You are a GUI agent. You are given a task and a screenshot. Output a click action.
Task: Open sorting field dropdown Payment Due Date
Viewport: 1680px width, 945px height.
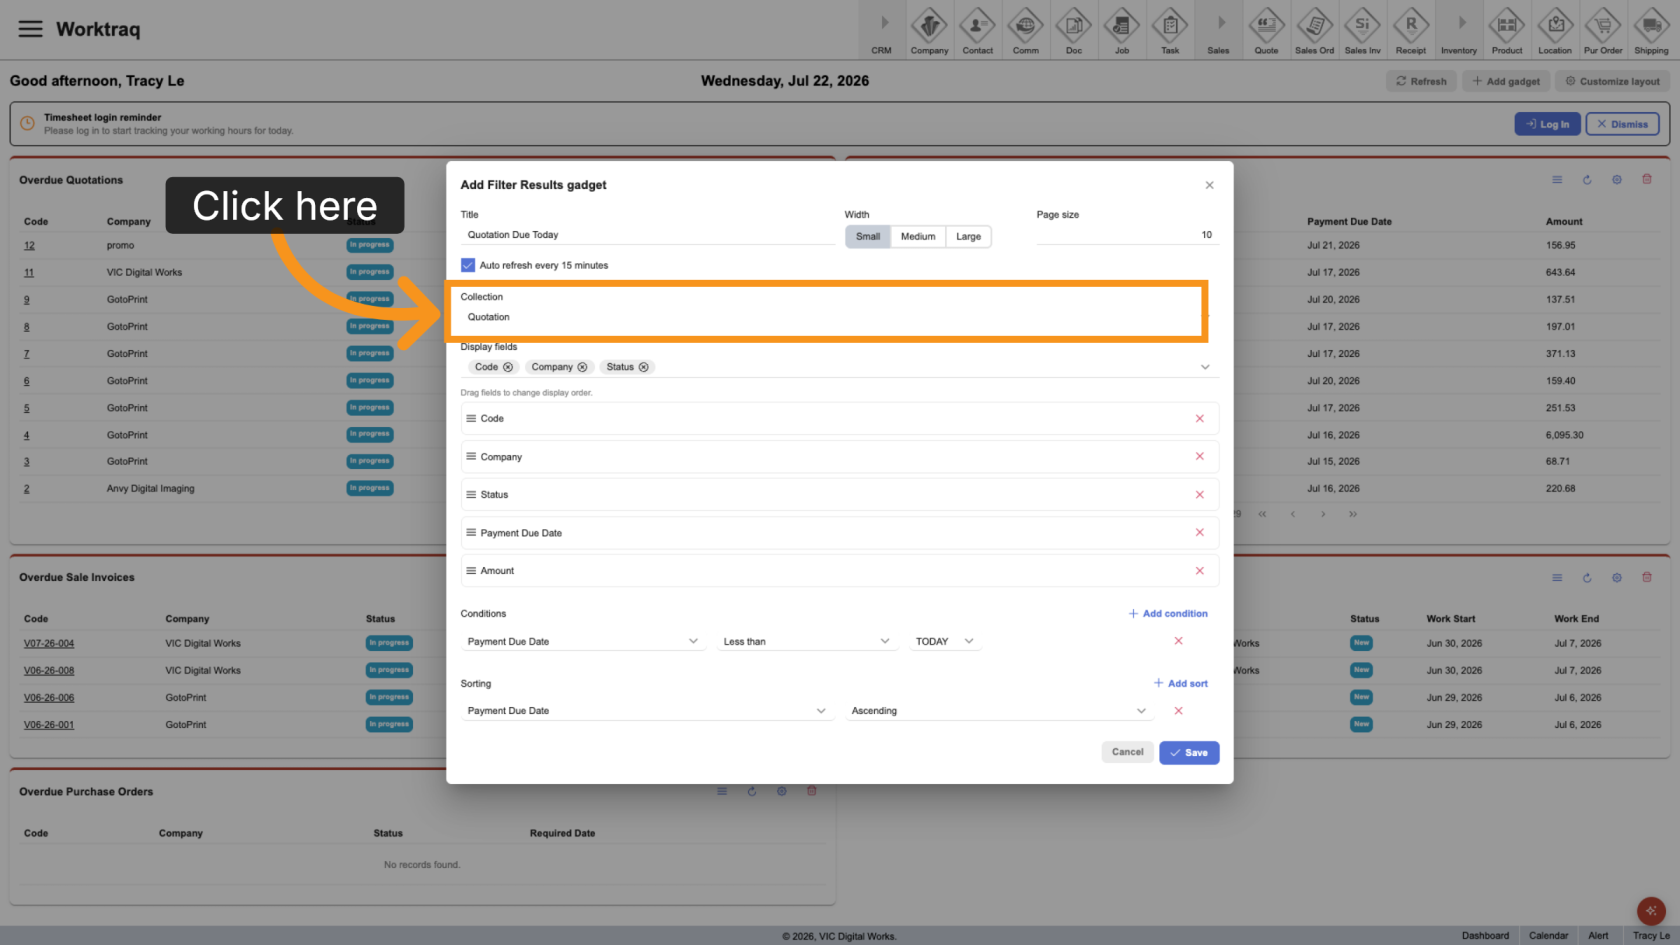pos(646,711)
